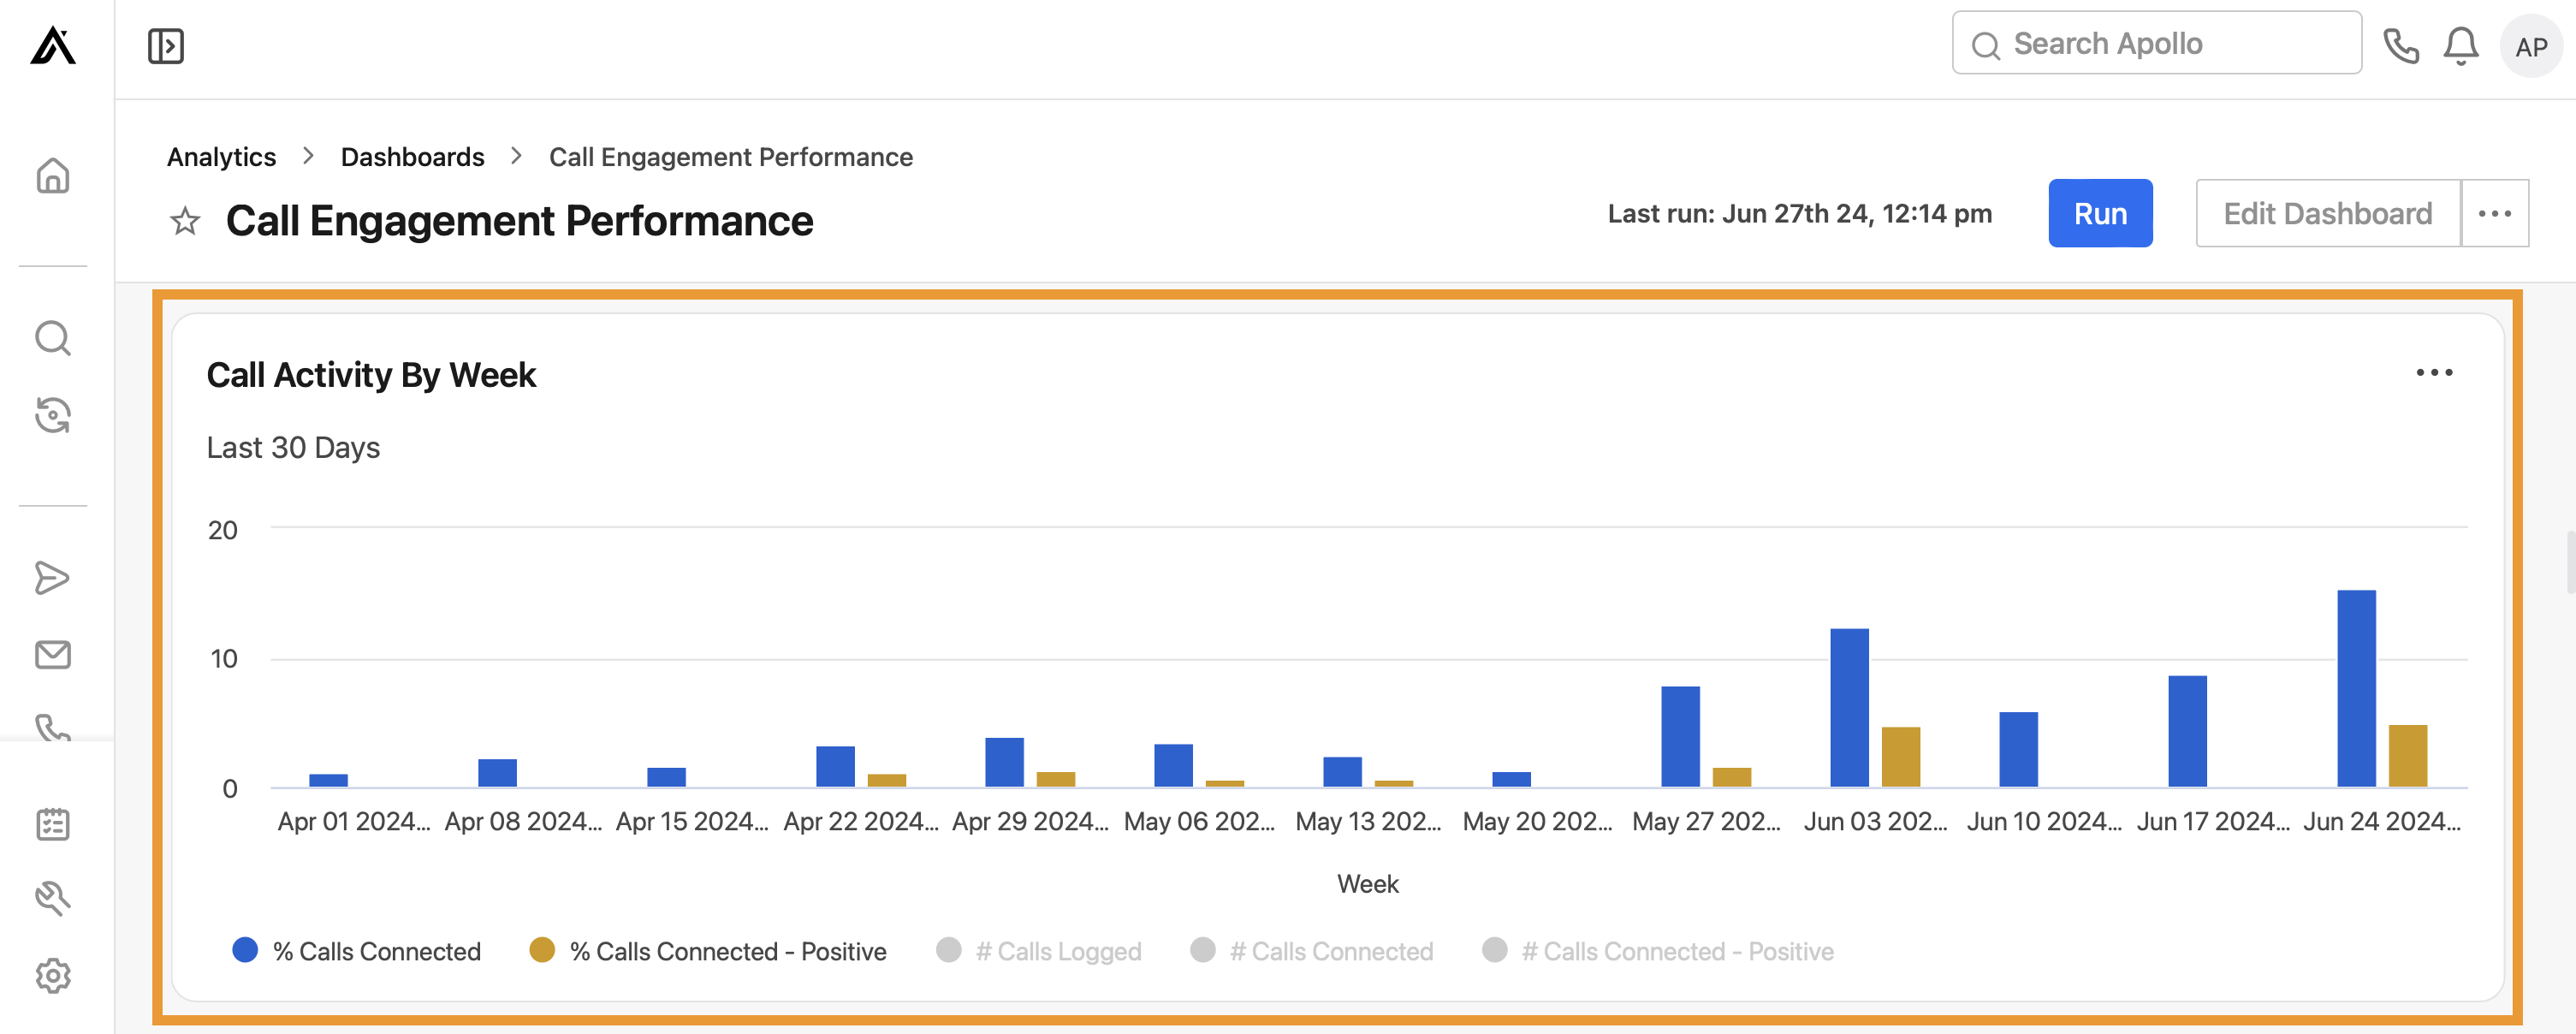This screenshot has width=2576, height=1034.
Task: Click the gold bar for Jun 03 week
Action: 1900,758
